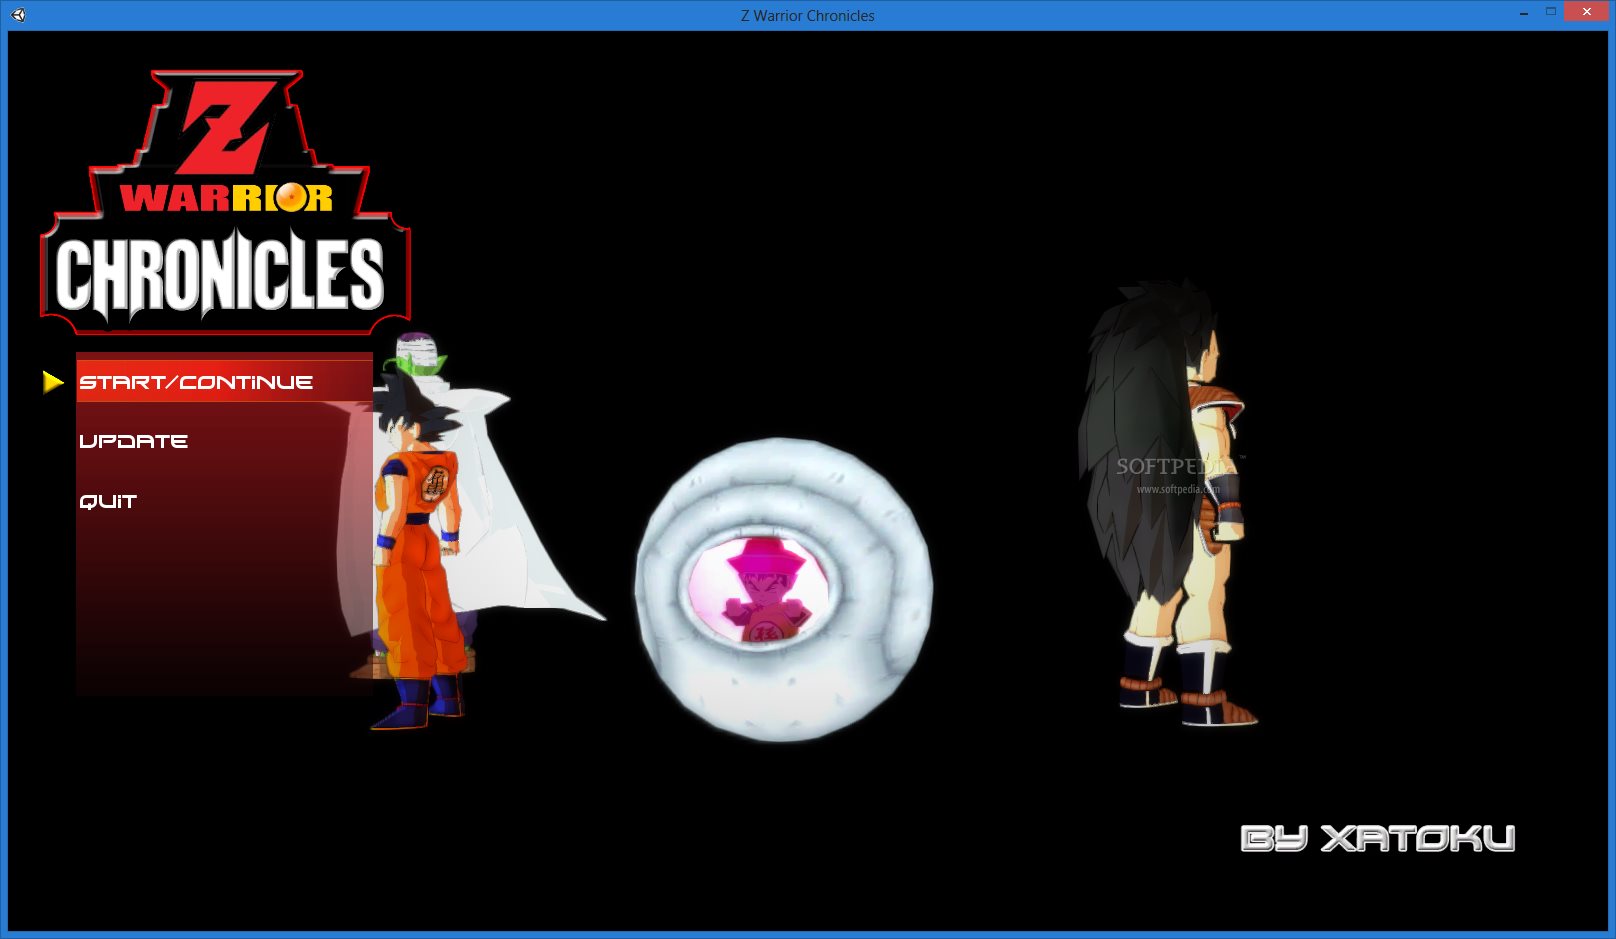Click the round Saiyan space pod
This screenshot has width=1616, height=939.
pyautogui.click(x=783, y=590)
